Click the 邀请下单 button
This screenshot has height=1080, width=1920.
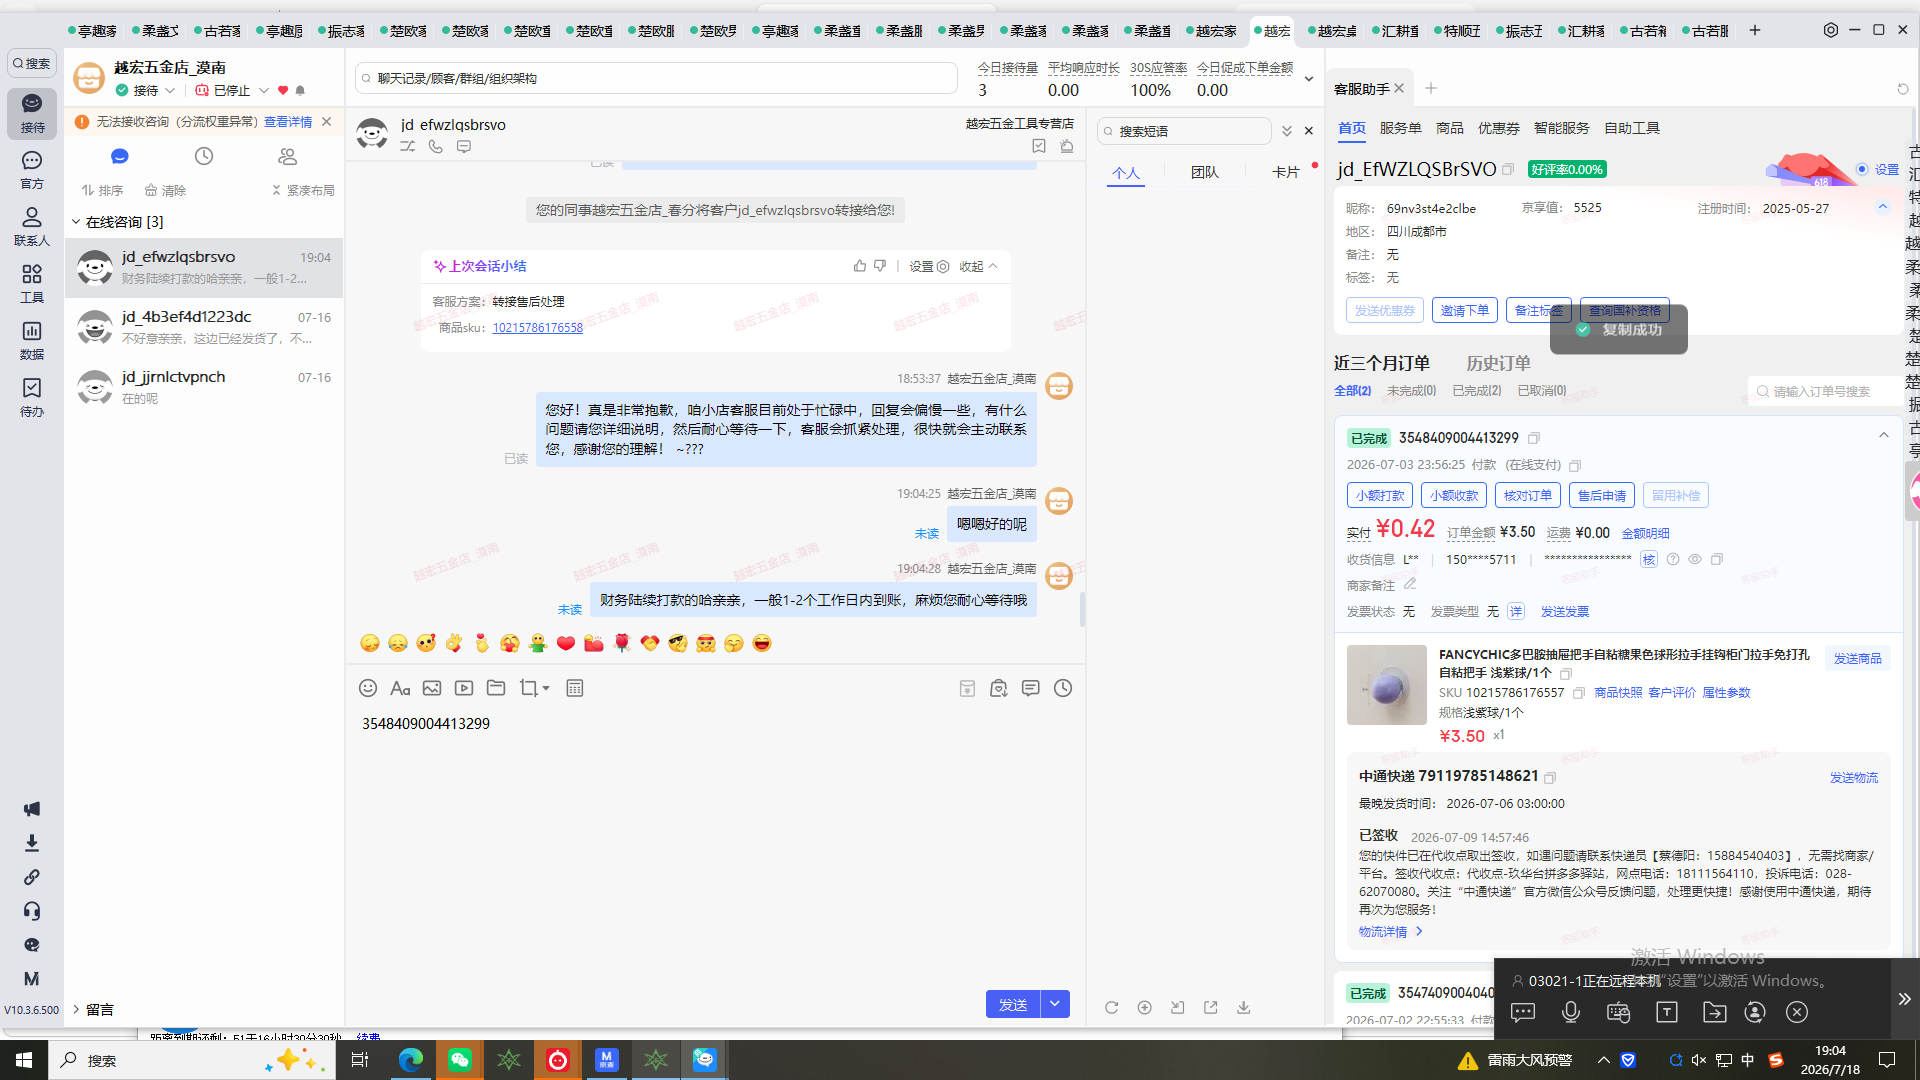click(1464, 311)
